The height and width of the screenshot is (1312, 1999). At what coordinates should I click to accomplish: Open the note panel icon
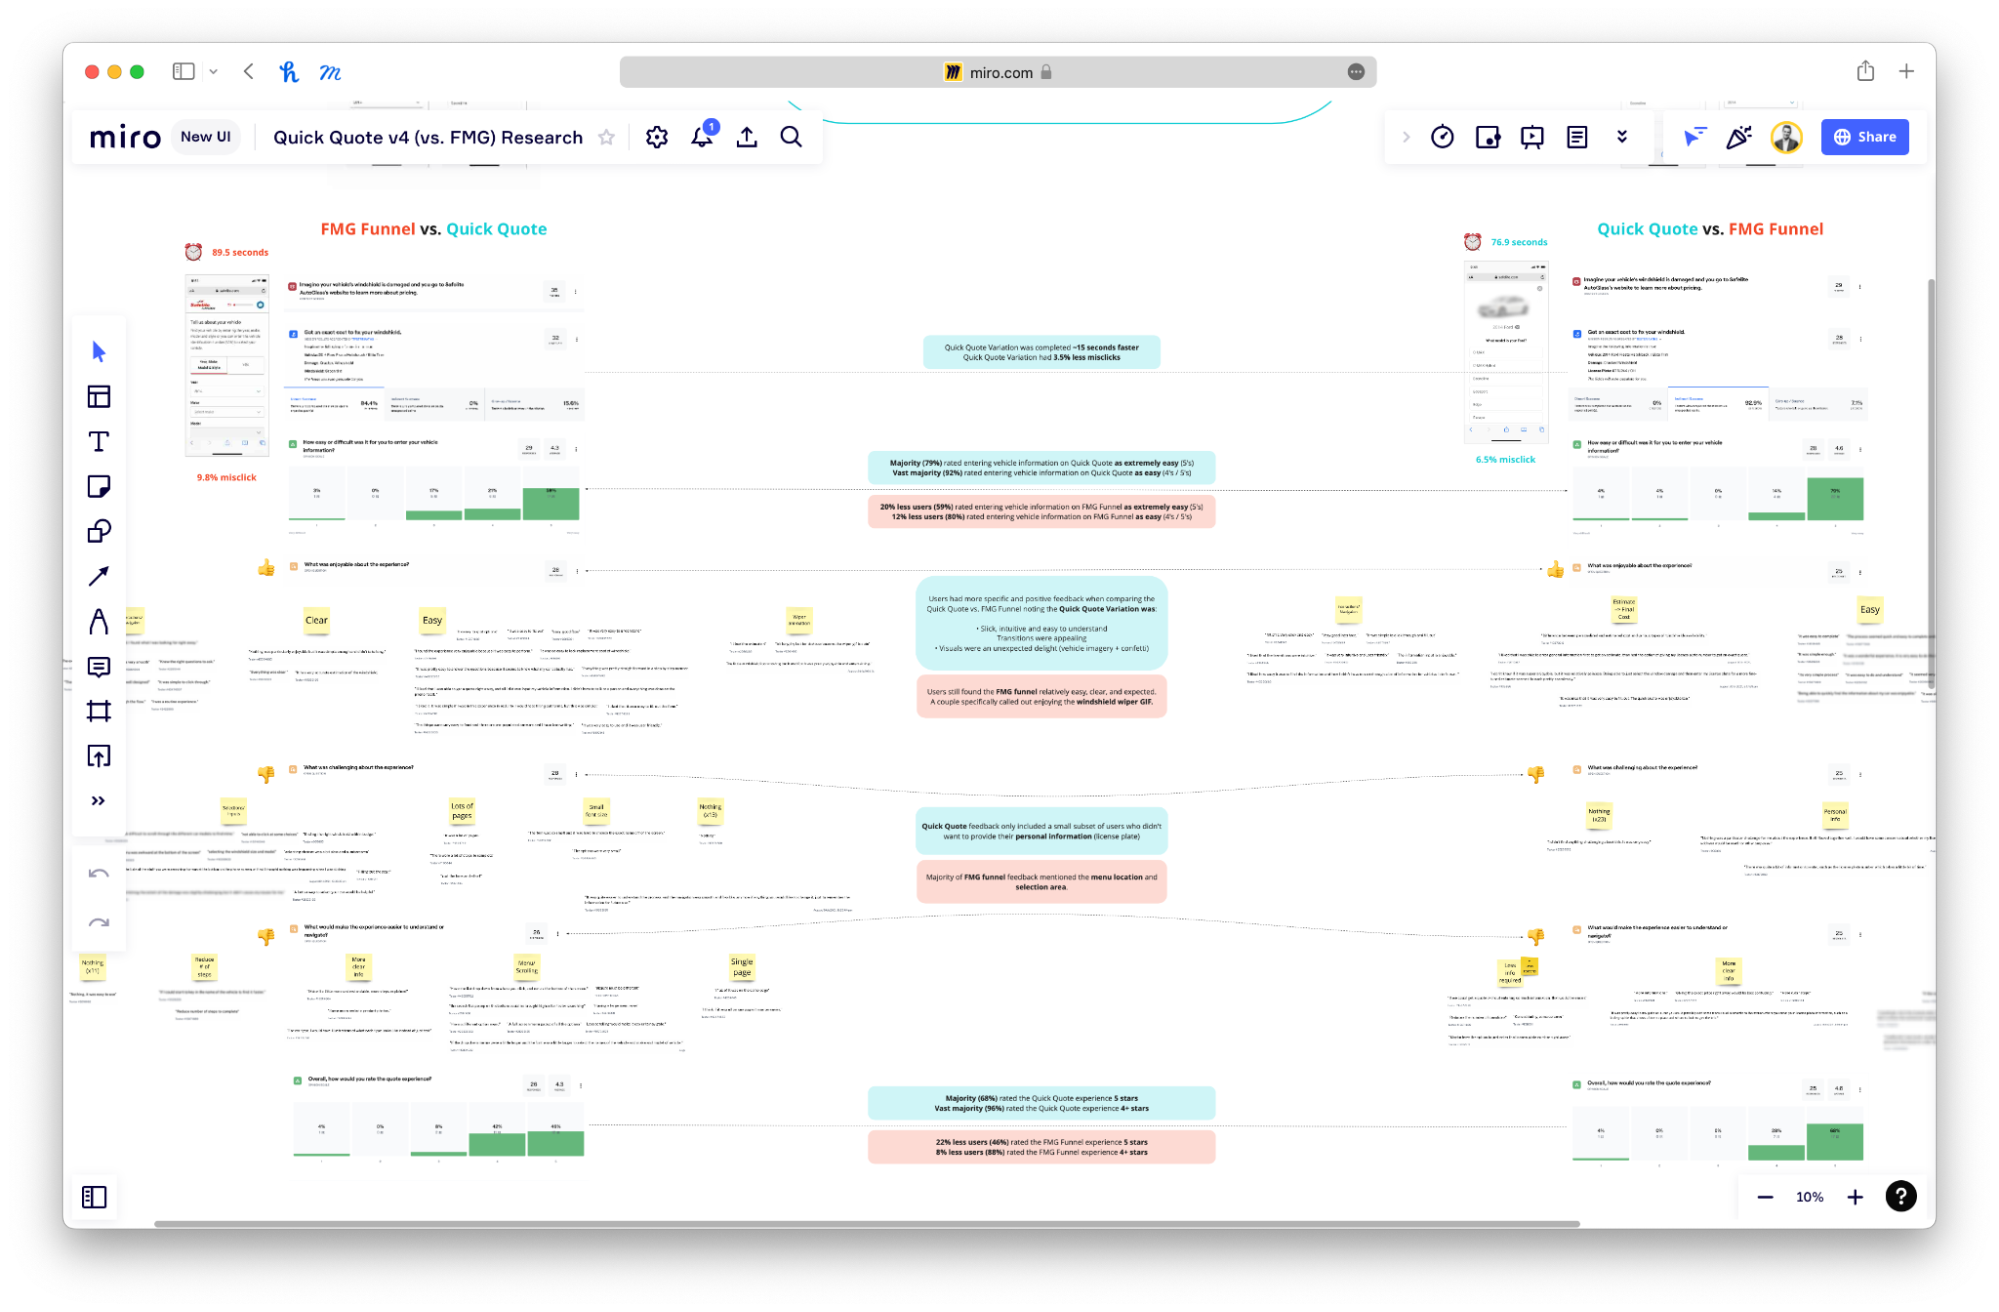1487,138
